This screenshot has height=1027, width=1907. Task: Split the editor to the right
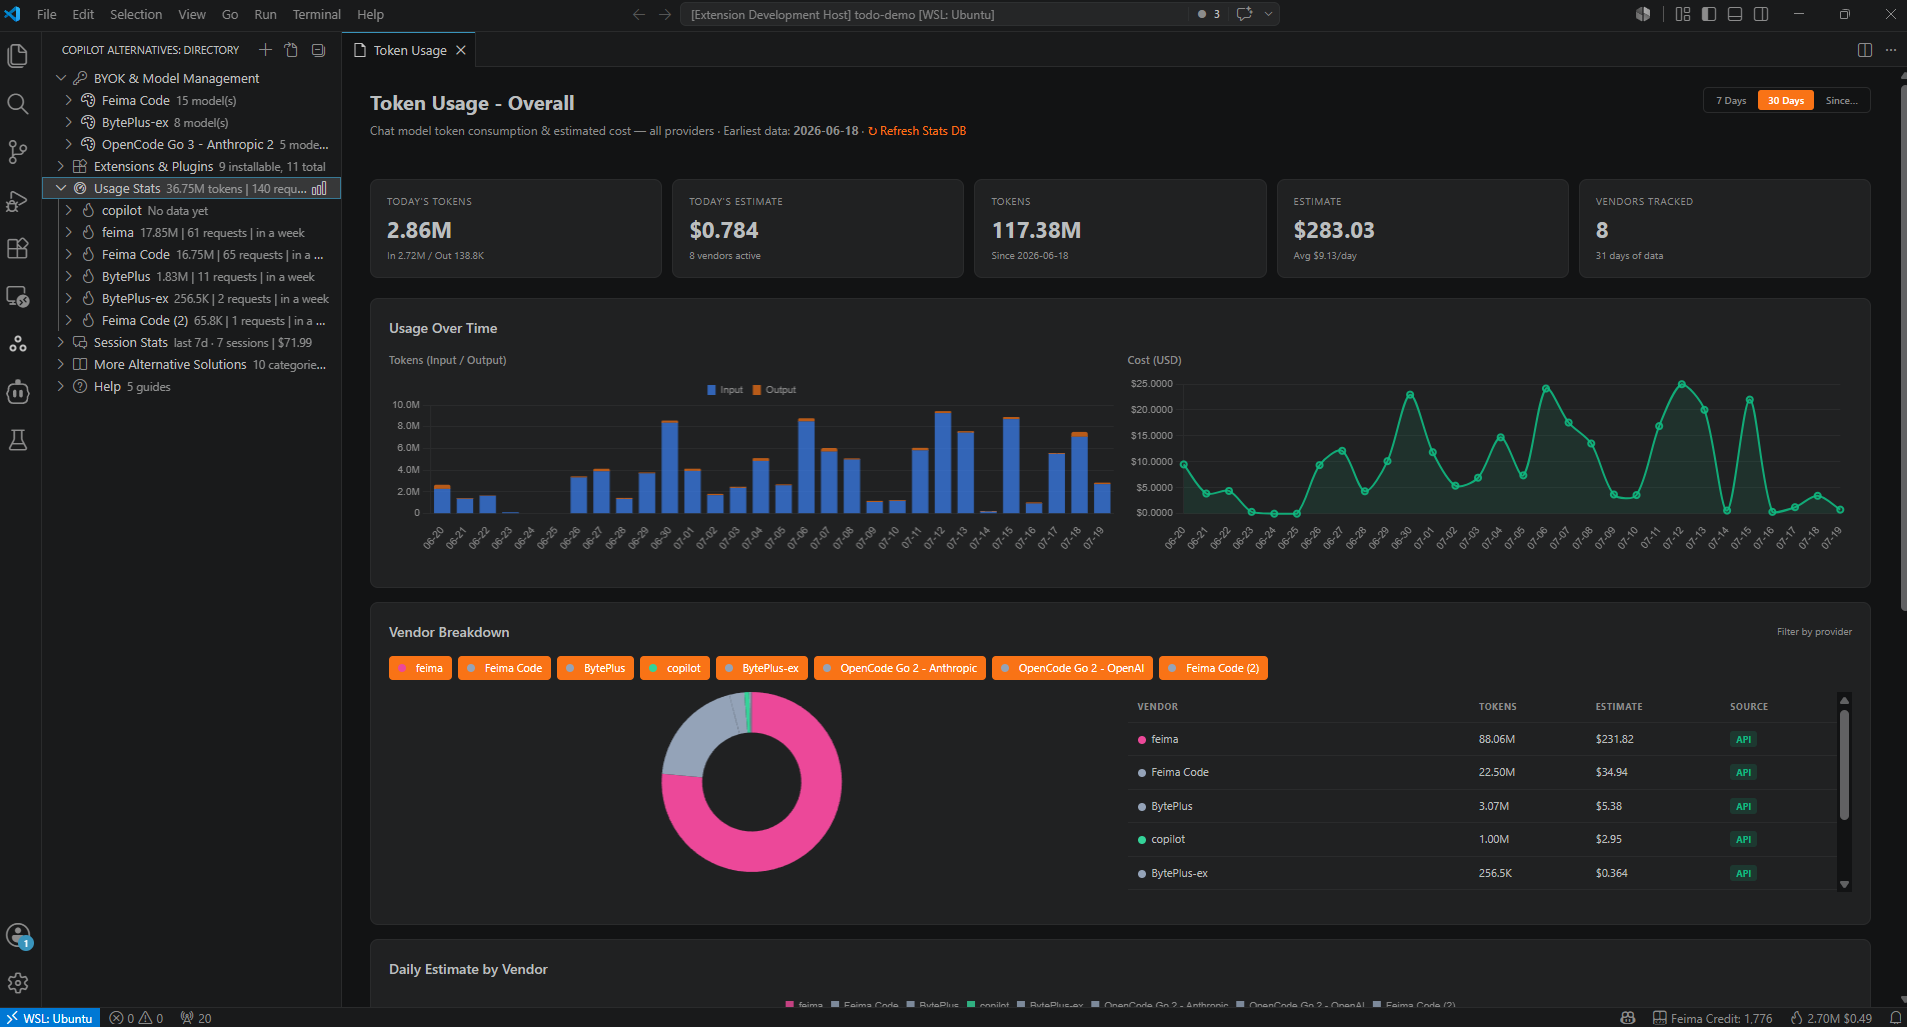click(1865, 50)
